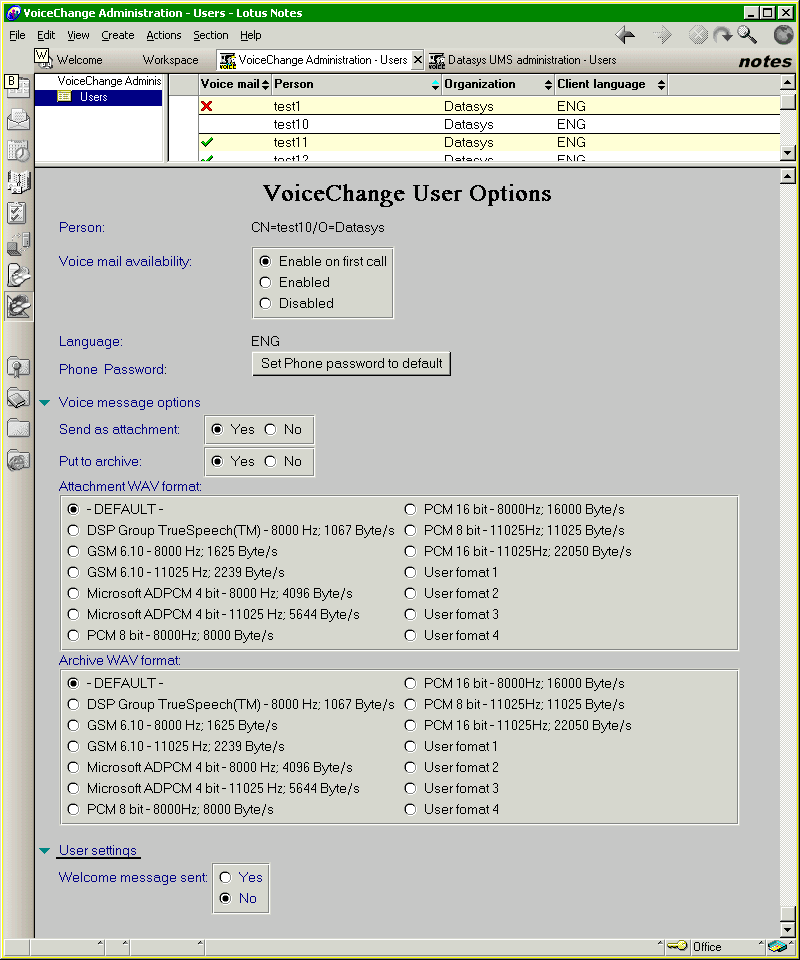Open the View menu
The height and width of the screenshot is (960, 800).
[x=78, y=35]
